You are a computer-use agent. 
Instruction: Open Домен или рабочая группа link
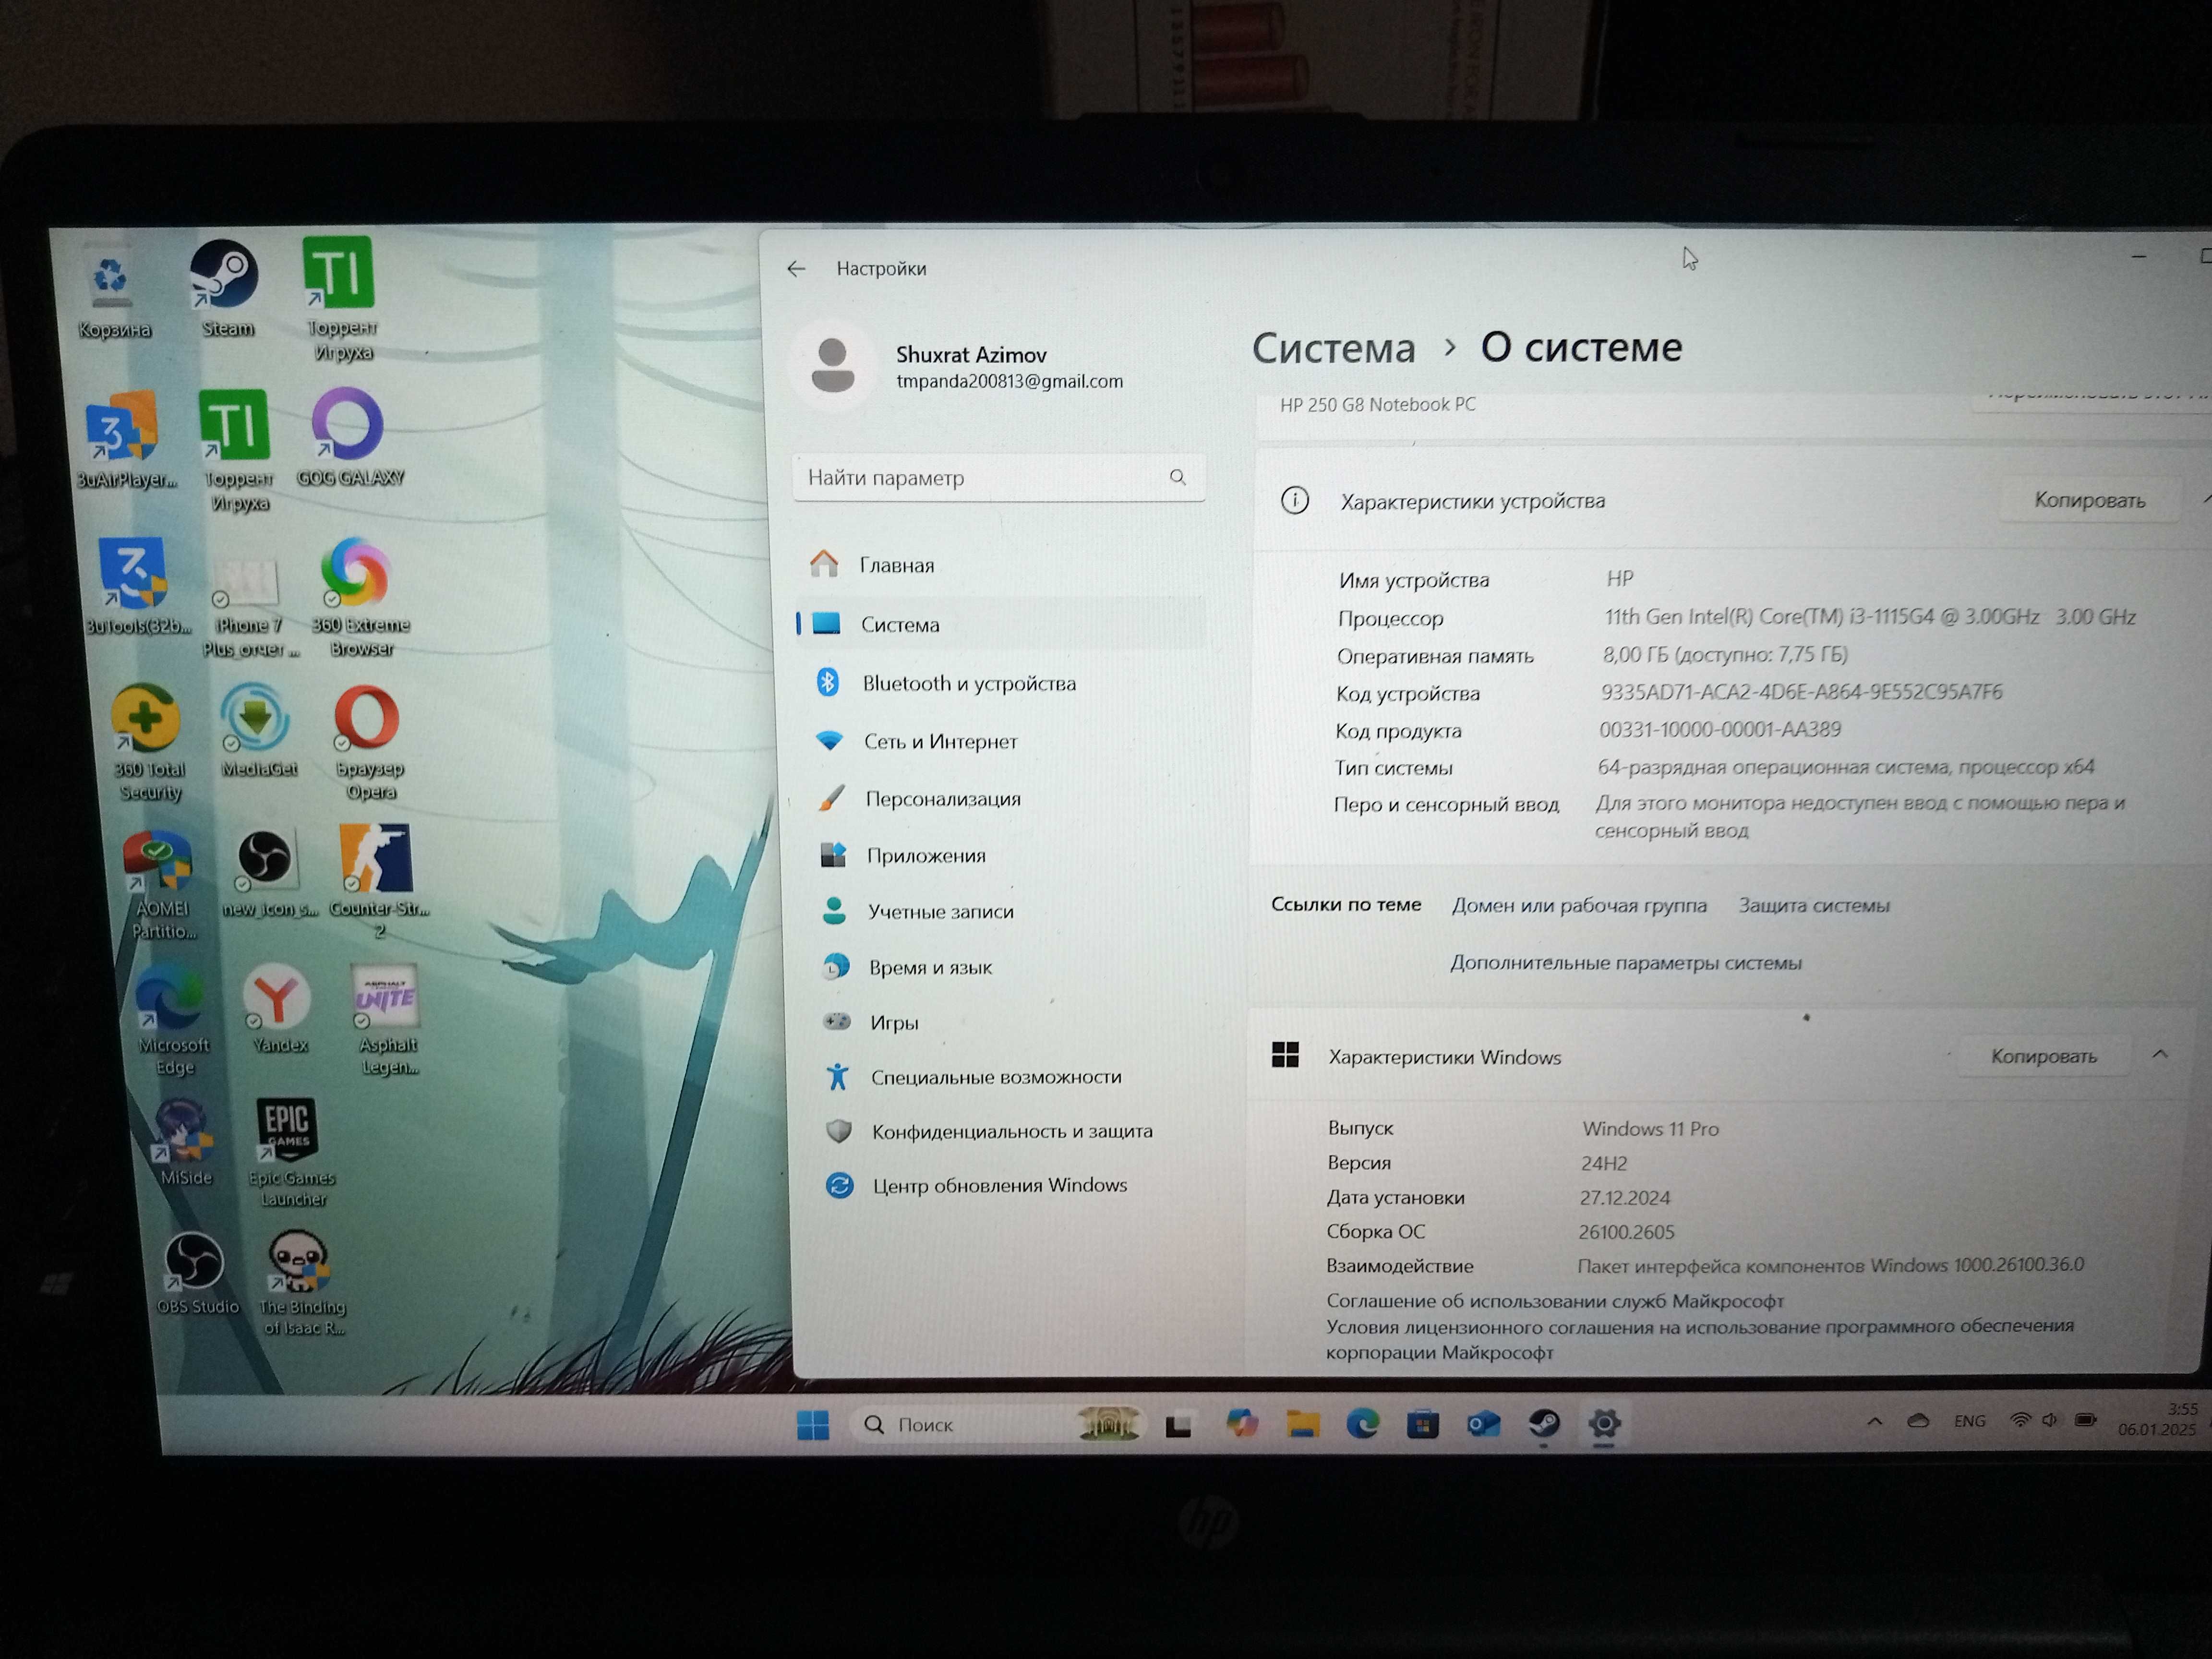(1579, 905)
